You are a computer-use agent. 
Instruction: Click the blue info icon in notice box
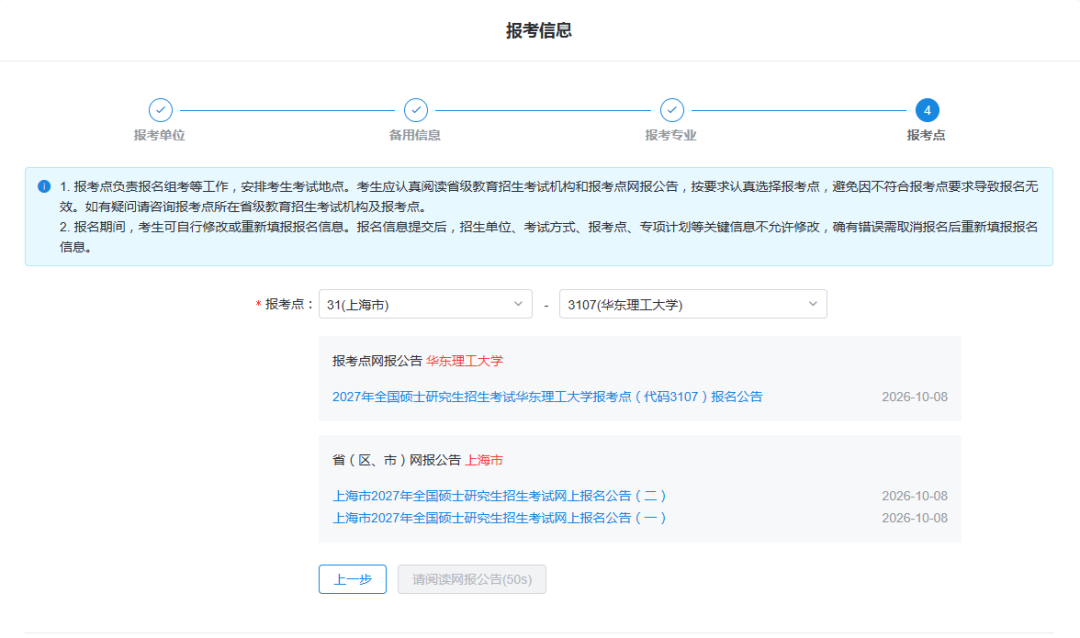coord(44,187)
